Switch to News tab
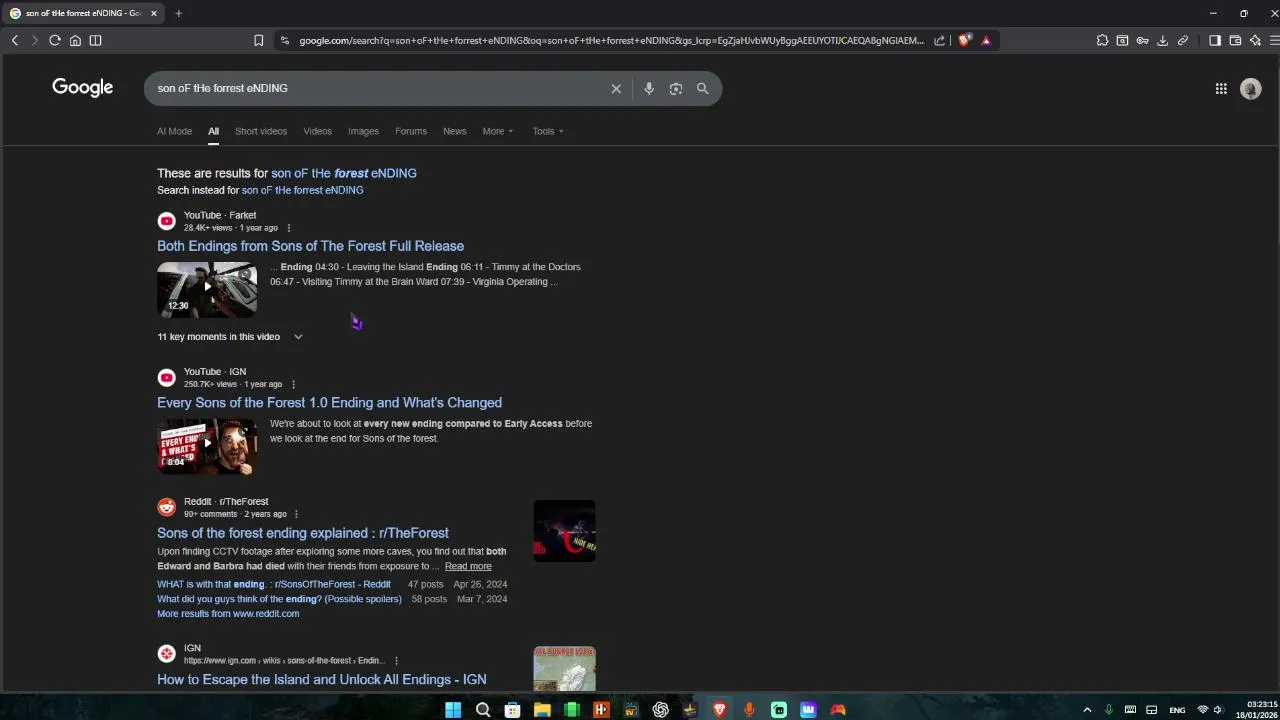The width and height of the screenshot is (1280, 720). tap(455, 131)
